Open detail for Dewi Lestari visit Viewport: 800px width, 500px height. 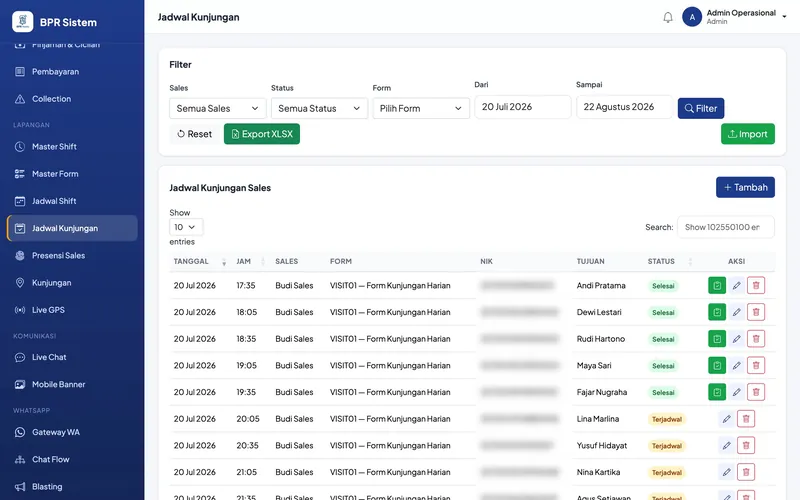pyautogui.click(x=717, y=312)
